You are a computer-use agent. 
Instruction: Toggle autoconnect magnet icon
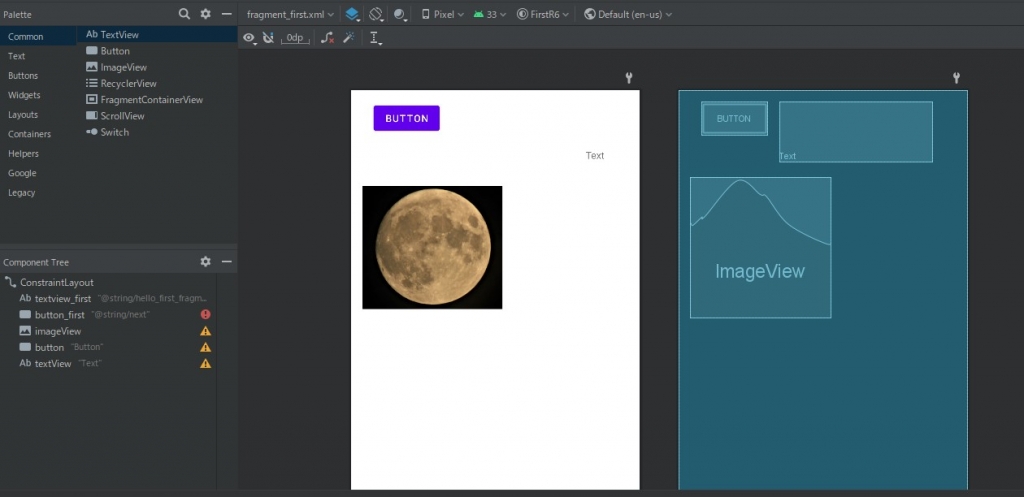pyautogui.click(x=268, y=38)
